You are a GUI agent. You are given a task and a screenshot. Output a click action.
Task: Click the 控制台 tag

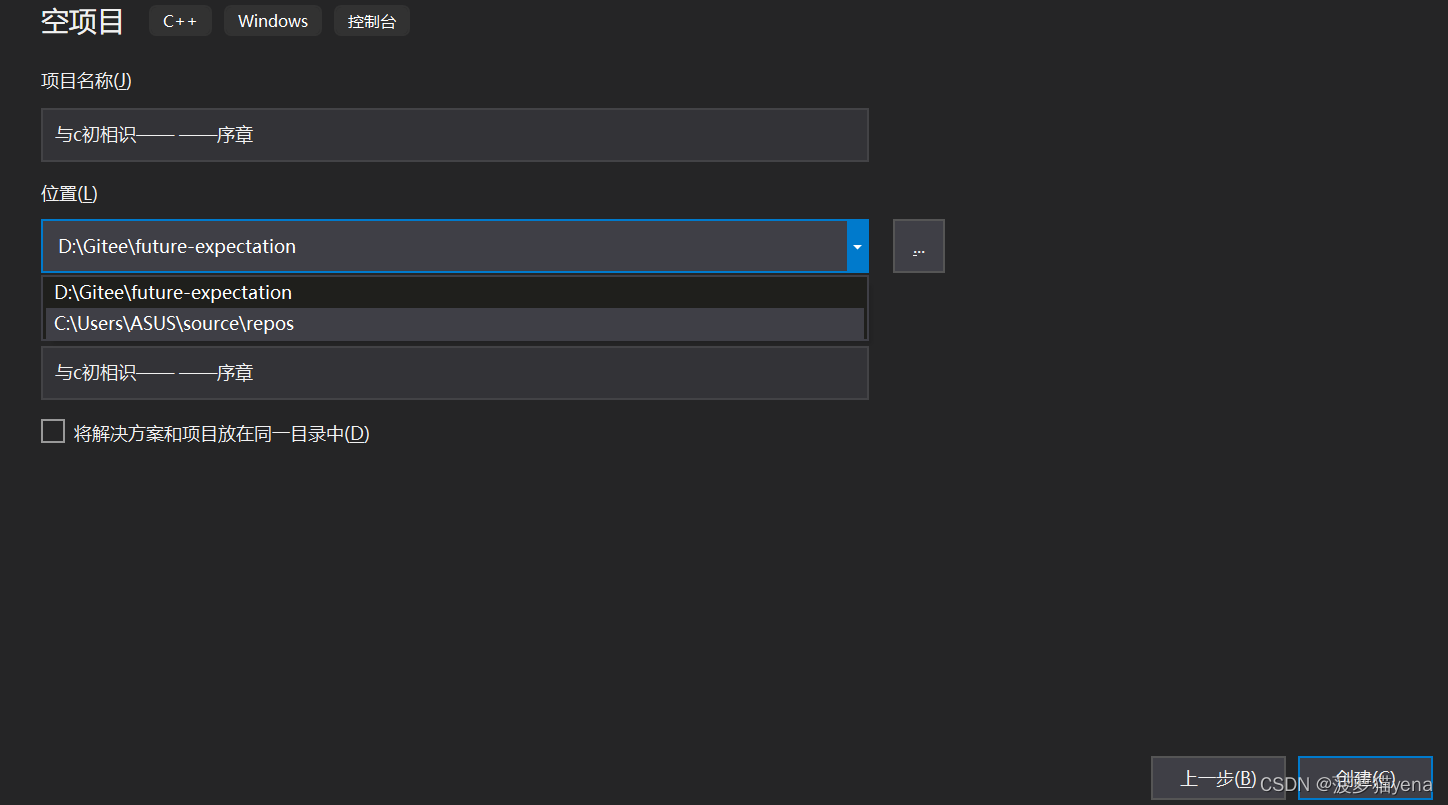372,21
